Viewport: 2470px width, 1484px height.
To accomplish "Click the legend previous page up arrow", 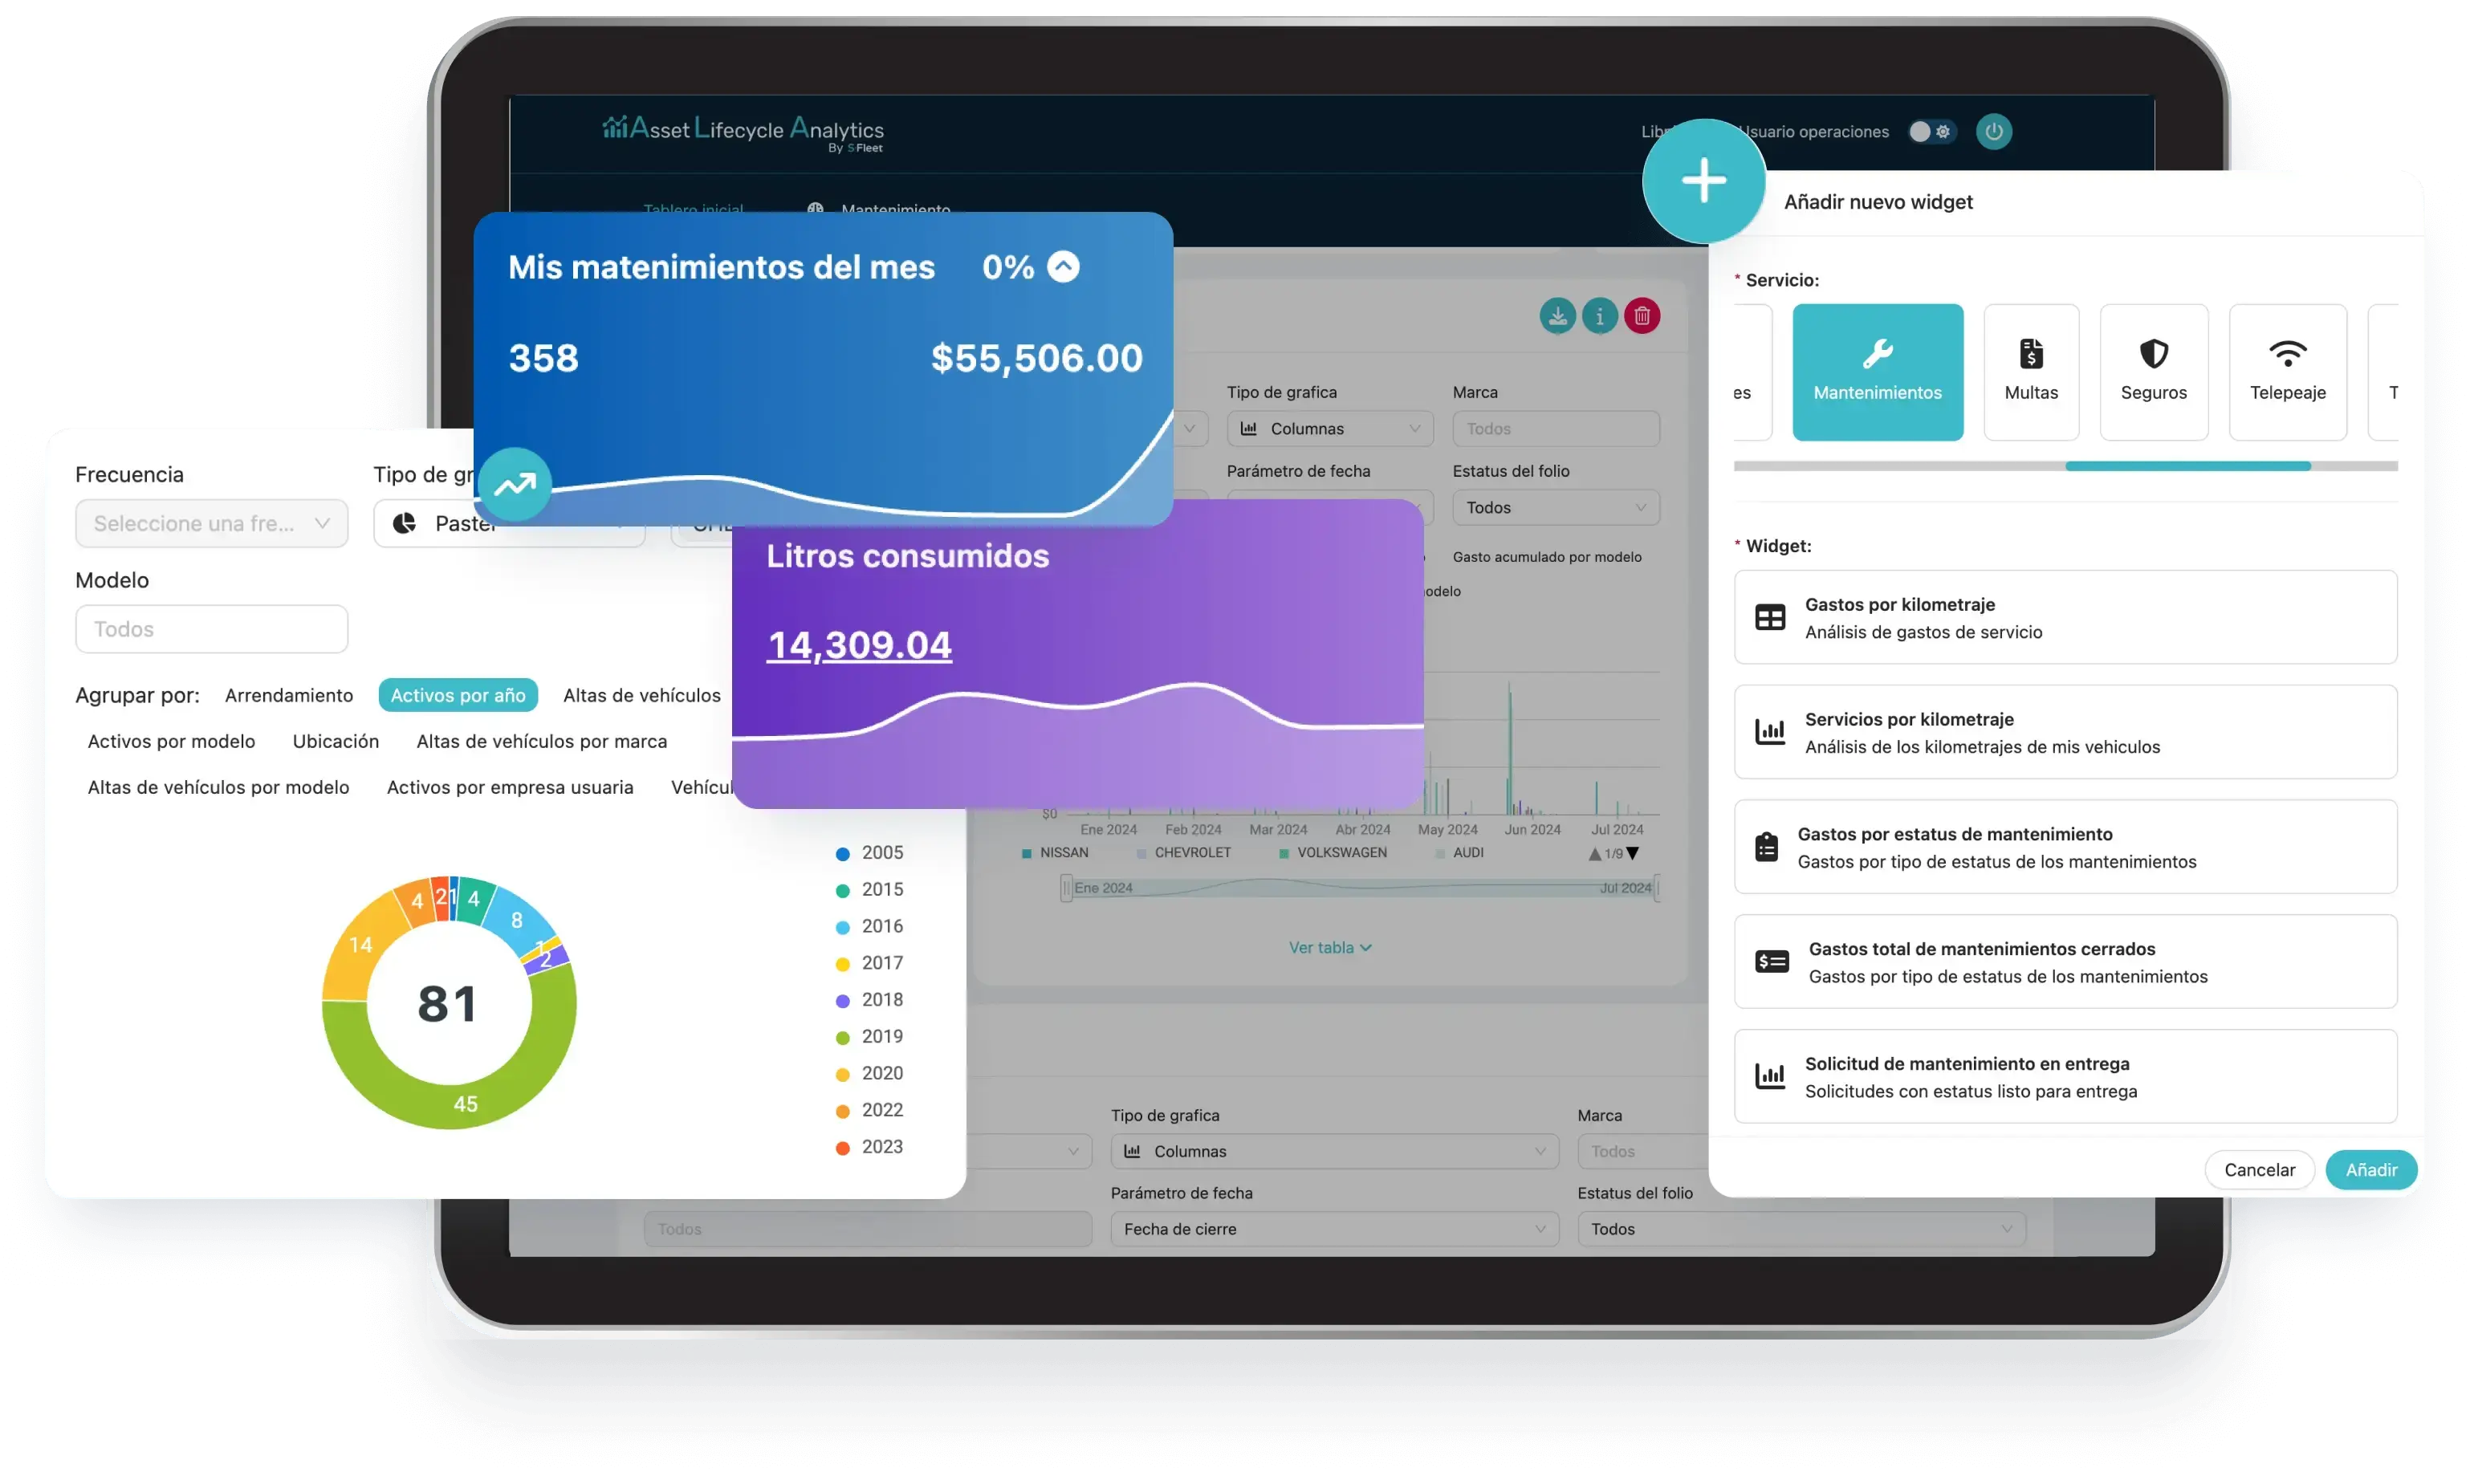I will (1594, 853).
